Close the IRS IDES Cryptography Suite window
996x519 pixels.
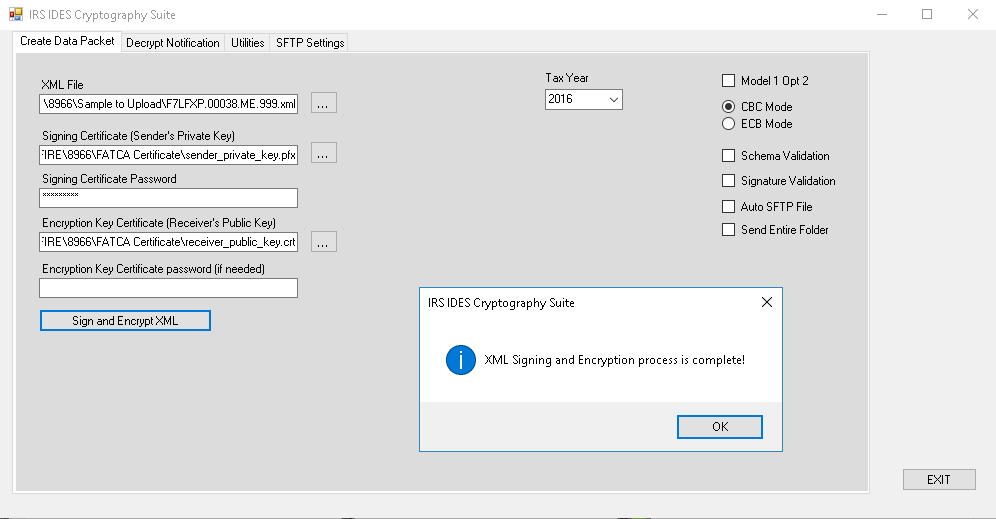pyautogui.click(x=972, y=14)
